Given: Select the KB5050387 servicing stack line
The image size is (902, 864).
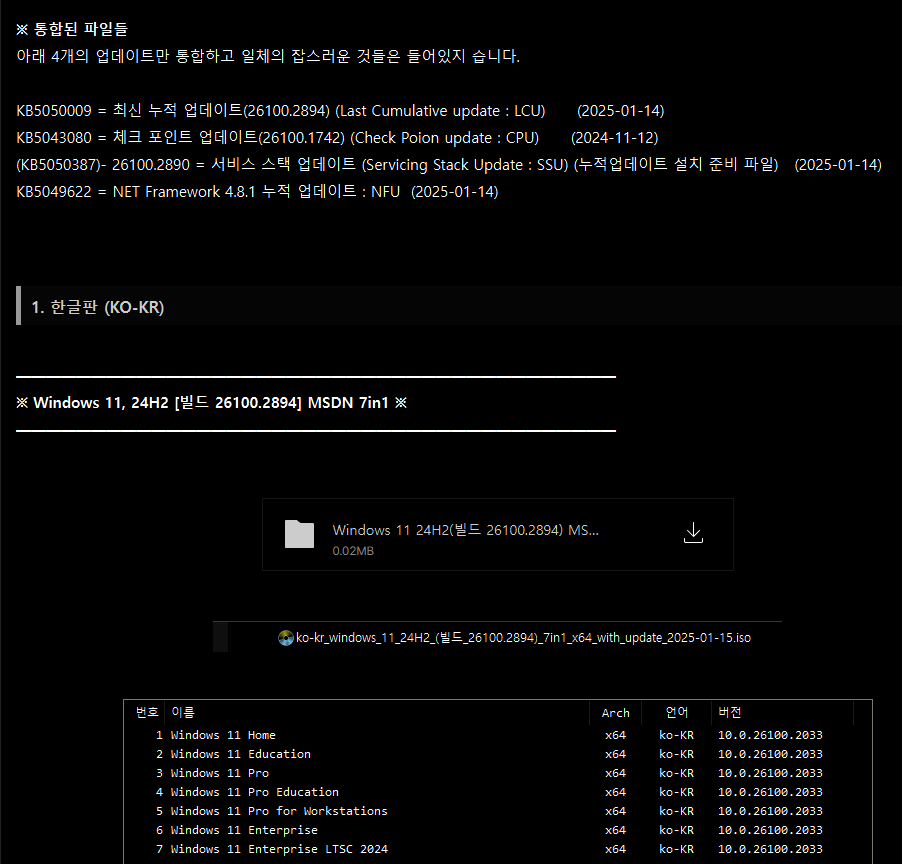Looking at the screenshot, I should [449, 165].
